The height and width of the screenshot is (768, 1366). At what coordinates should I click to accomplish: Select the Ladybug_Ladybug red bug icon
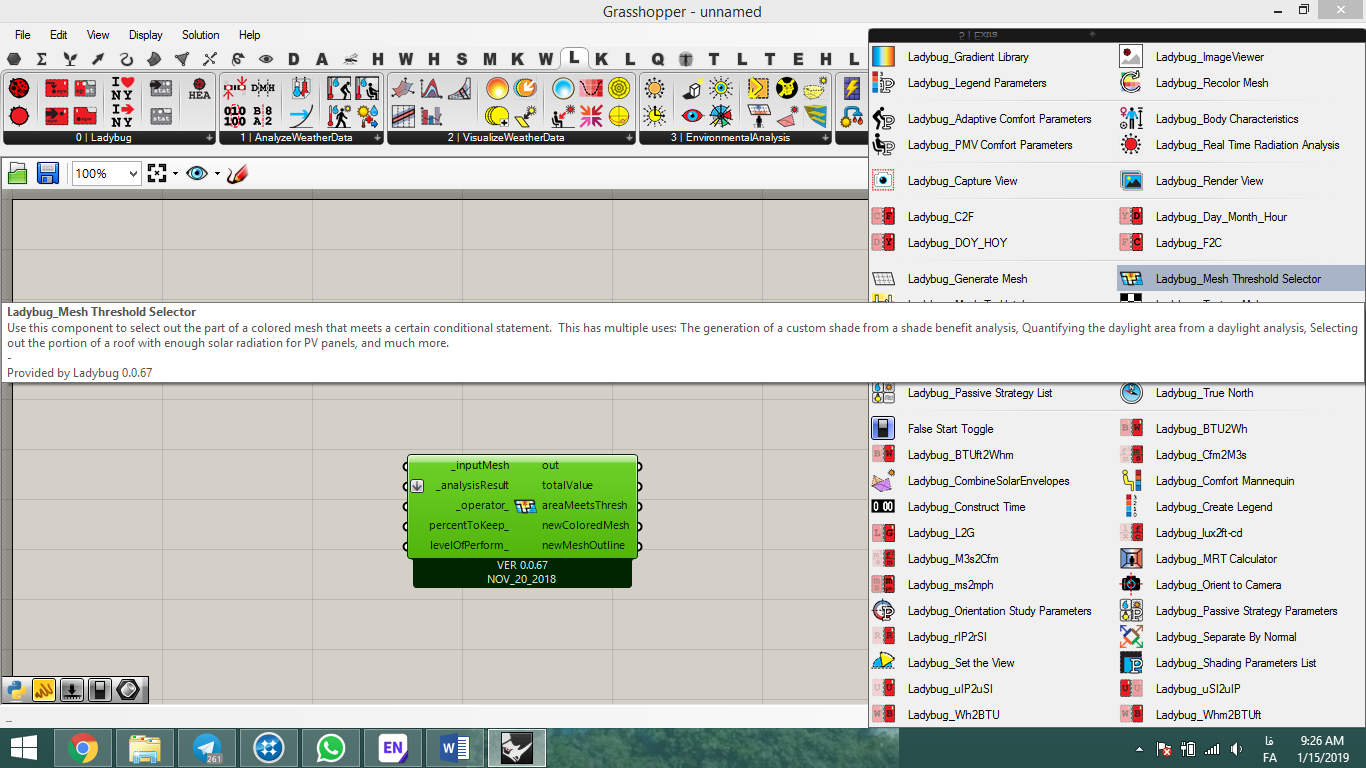pos(19,88)
